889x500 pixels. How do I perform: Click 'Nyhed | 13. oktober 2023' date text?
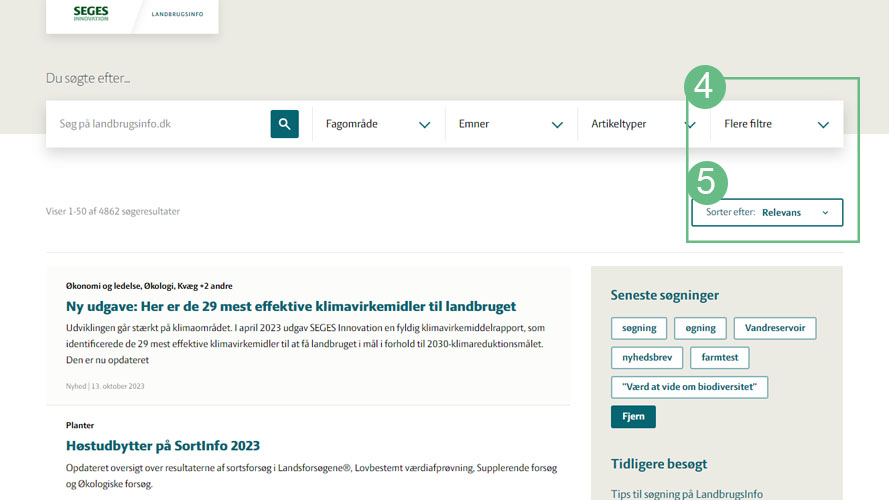pyautogui.click(x=105, y=386)
